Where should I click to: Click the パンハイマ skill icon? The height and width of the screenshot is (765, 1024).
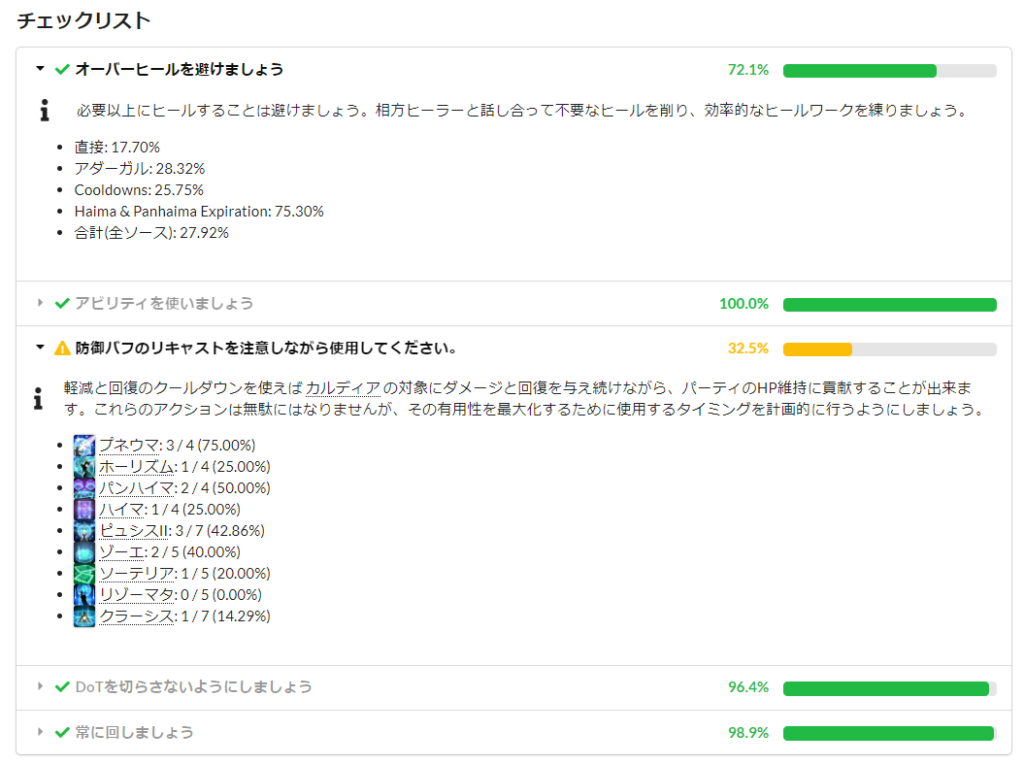click(x=84, y=488)
